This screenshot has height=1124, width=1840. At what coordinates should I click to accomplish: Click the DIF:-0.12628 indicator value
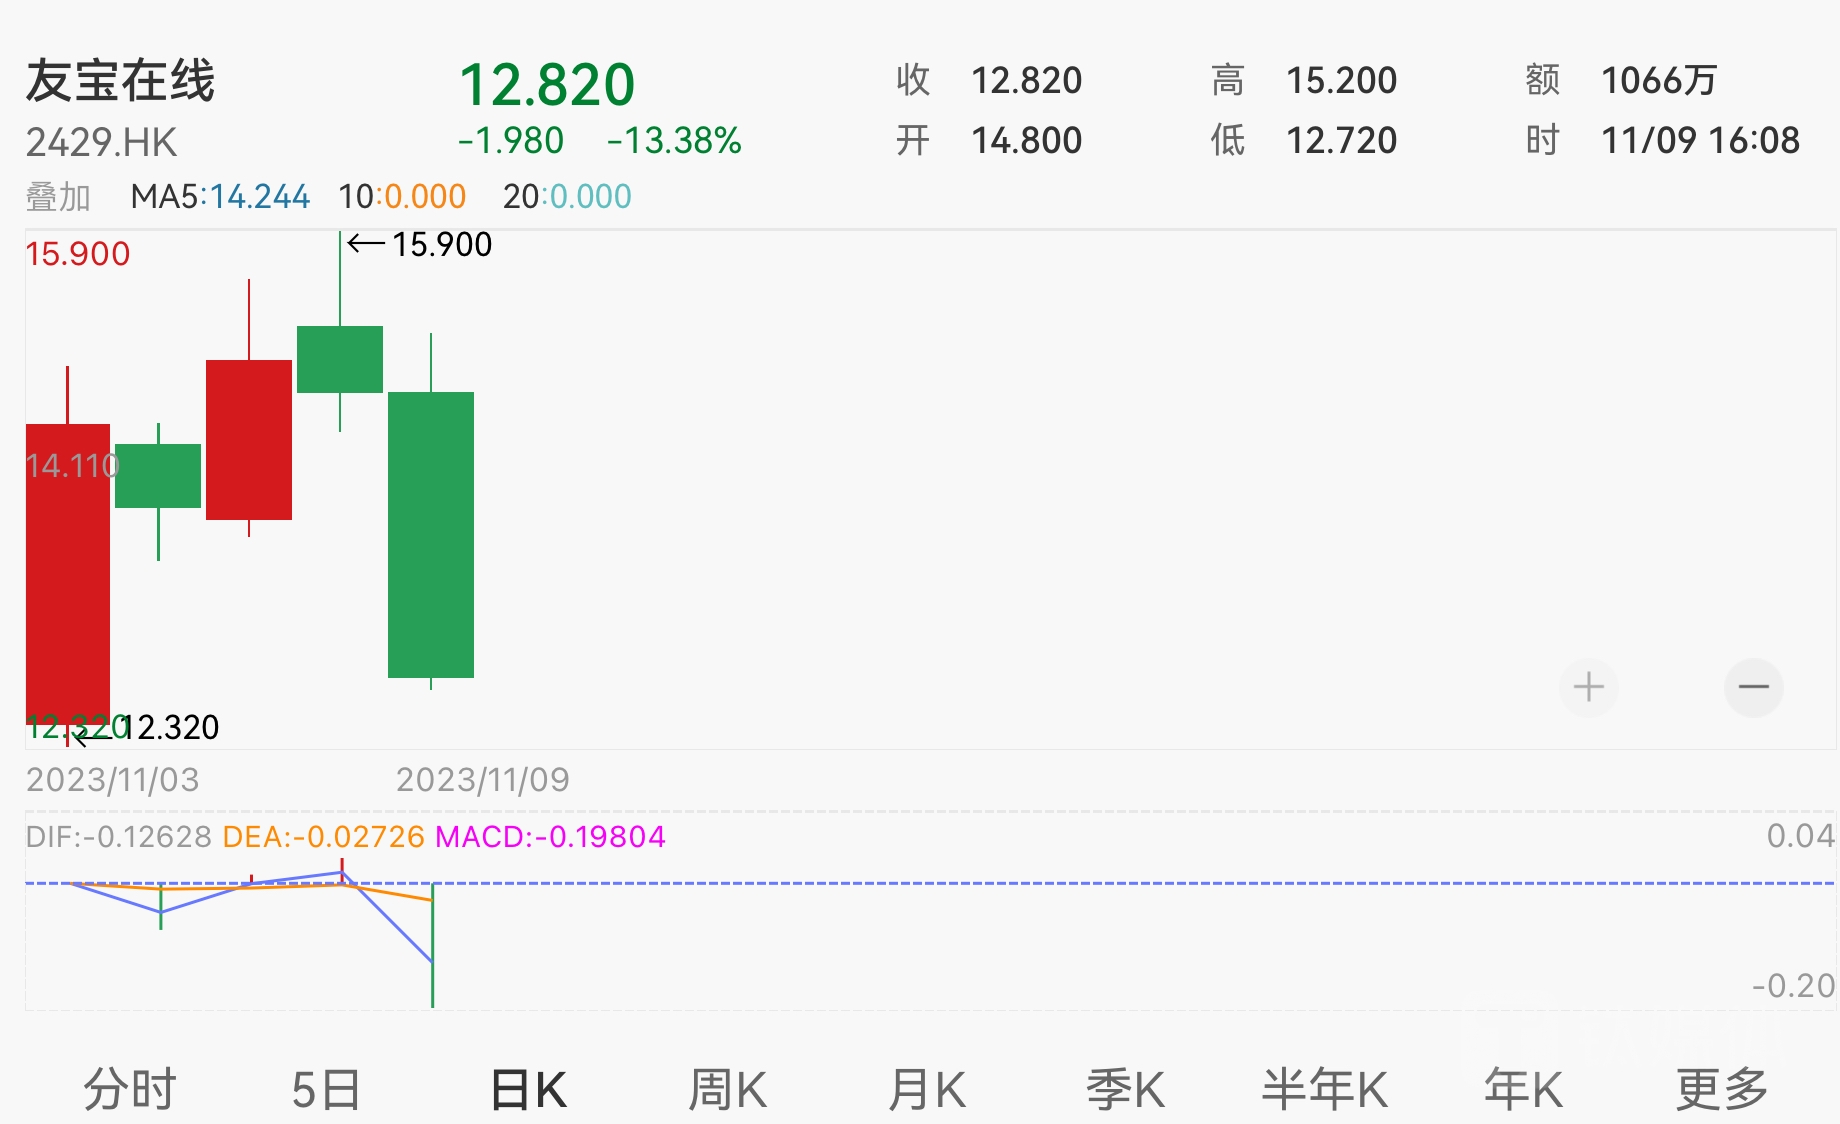point(118,836)
